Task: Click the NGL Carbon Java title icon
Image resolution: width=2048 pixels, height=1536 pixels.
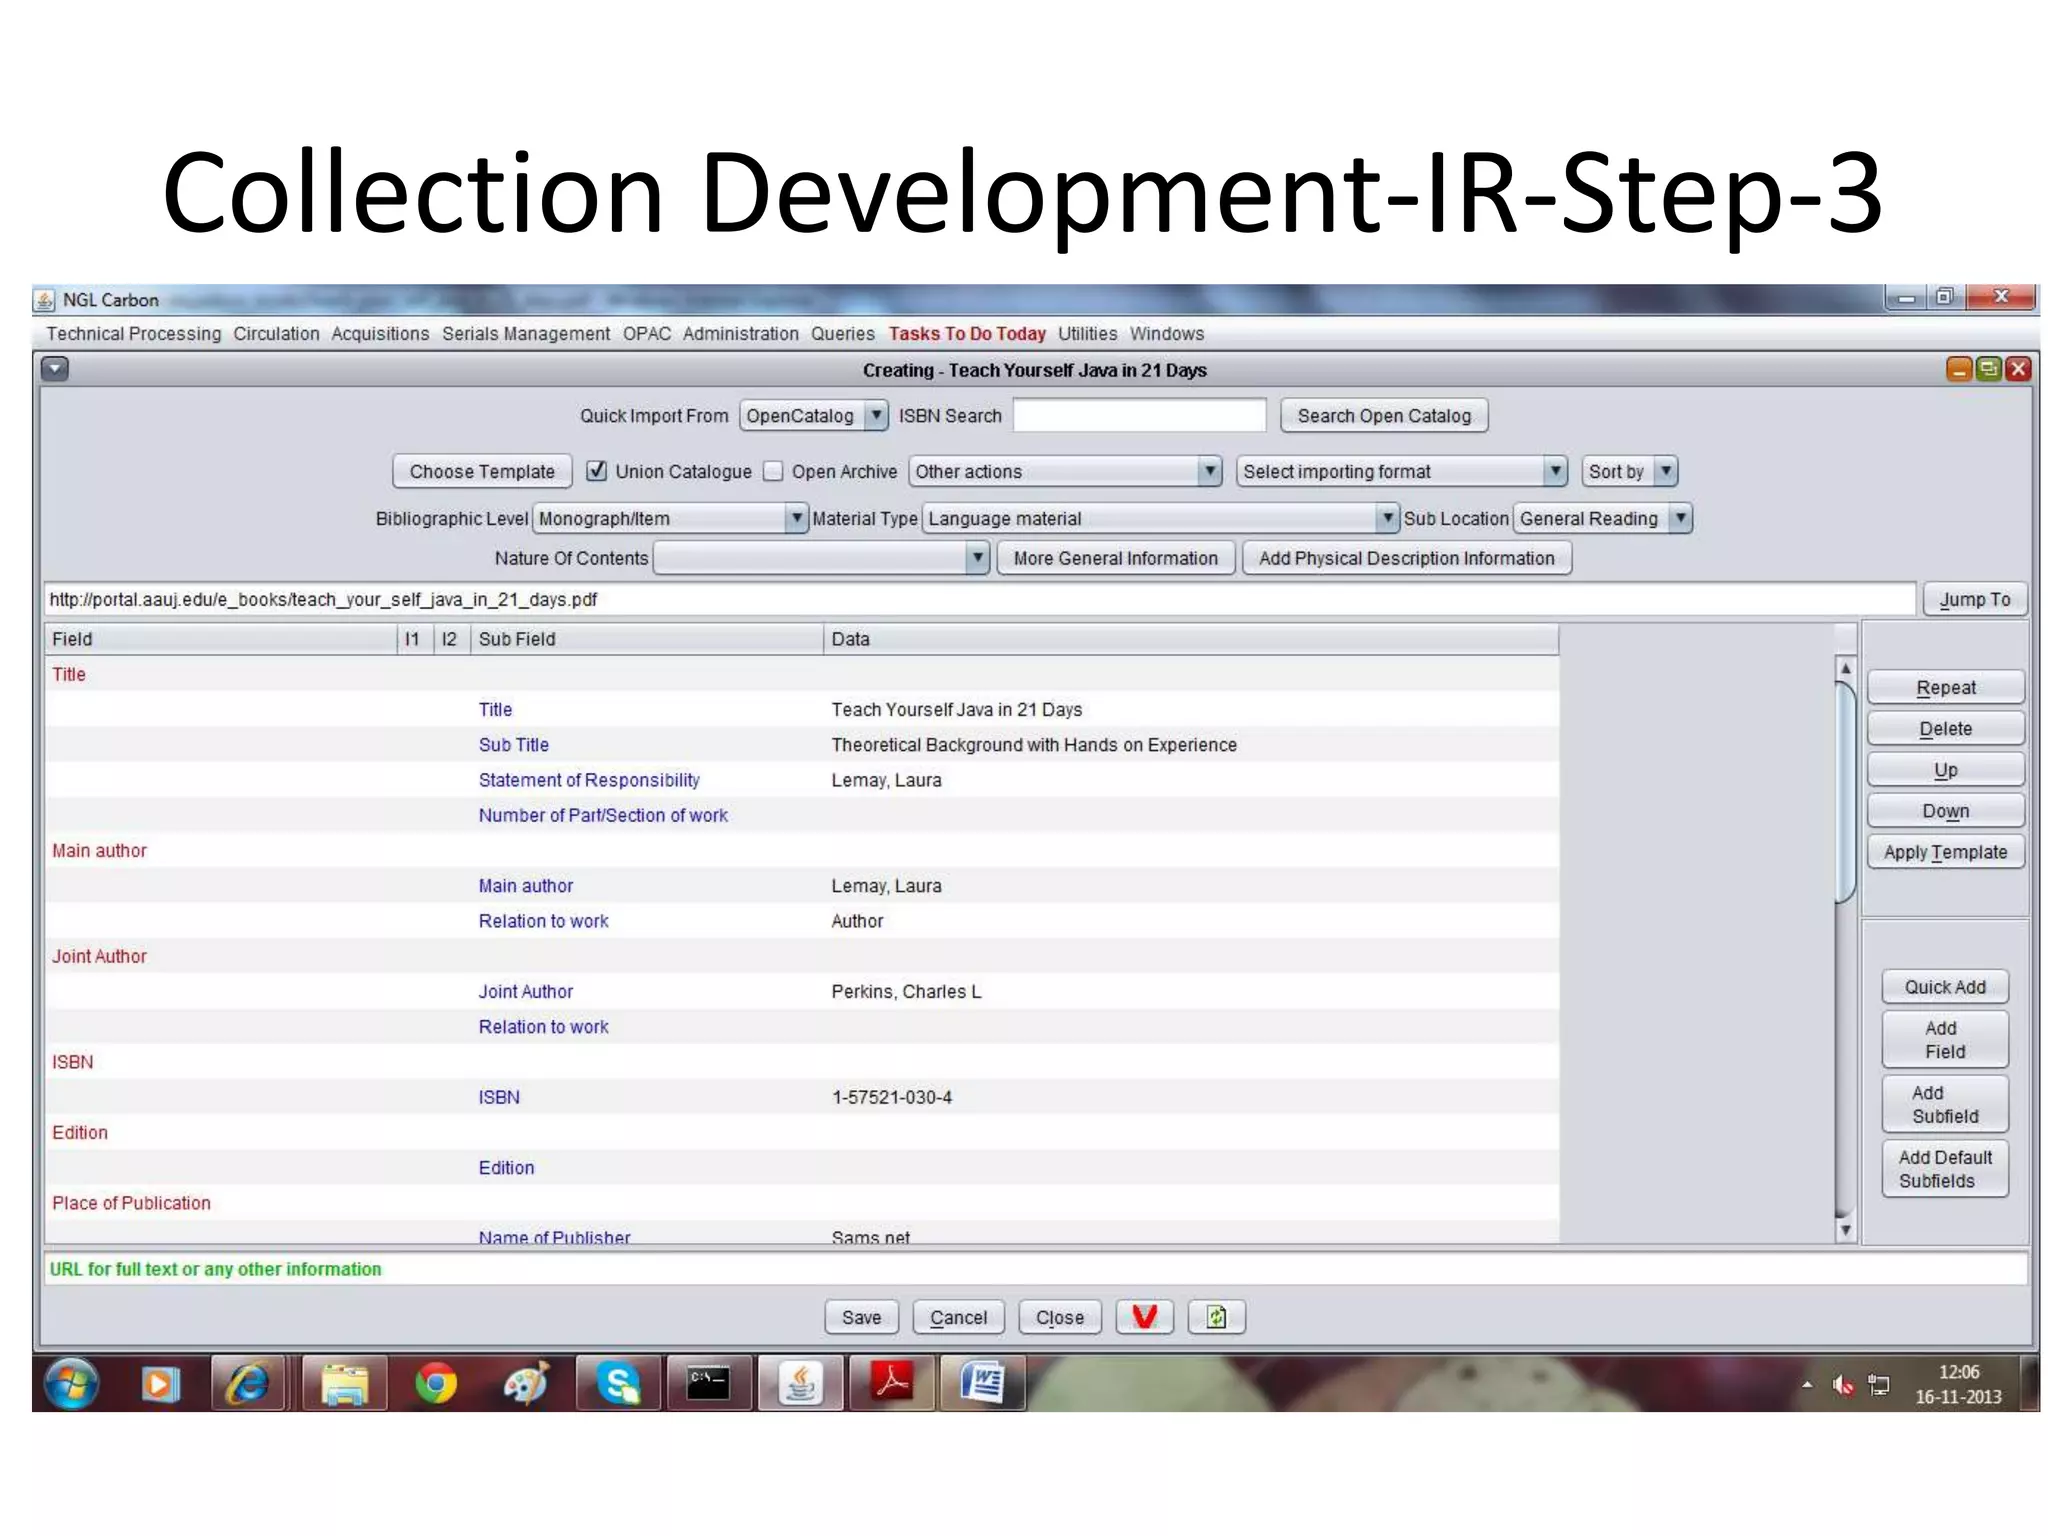Action: point(44,300)
